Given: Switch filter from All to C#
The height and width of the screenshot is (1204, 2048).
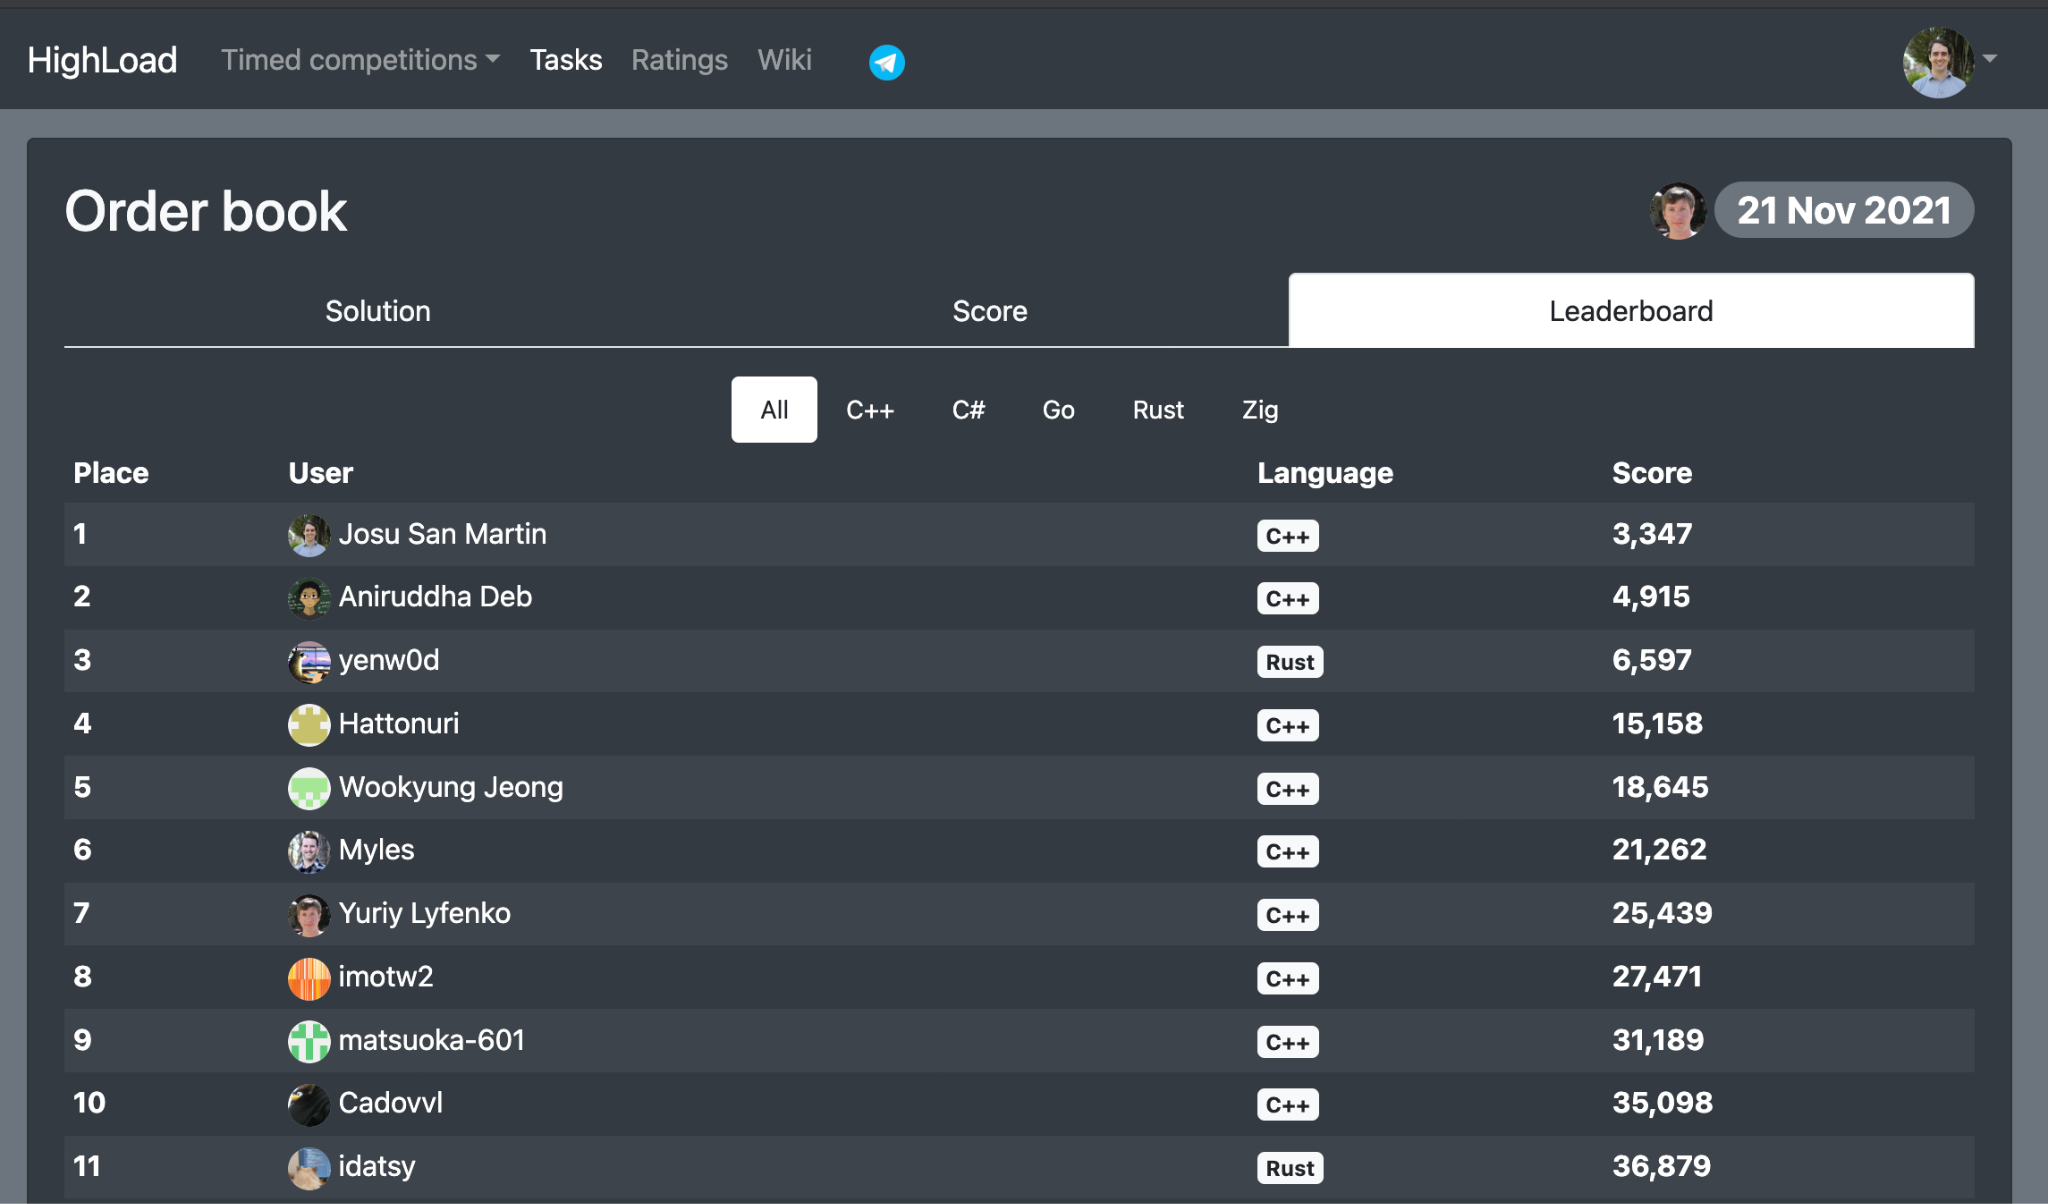Looking at the screenshot, I should pyautogui.click(x=968, y=409).
